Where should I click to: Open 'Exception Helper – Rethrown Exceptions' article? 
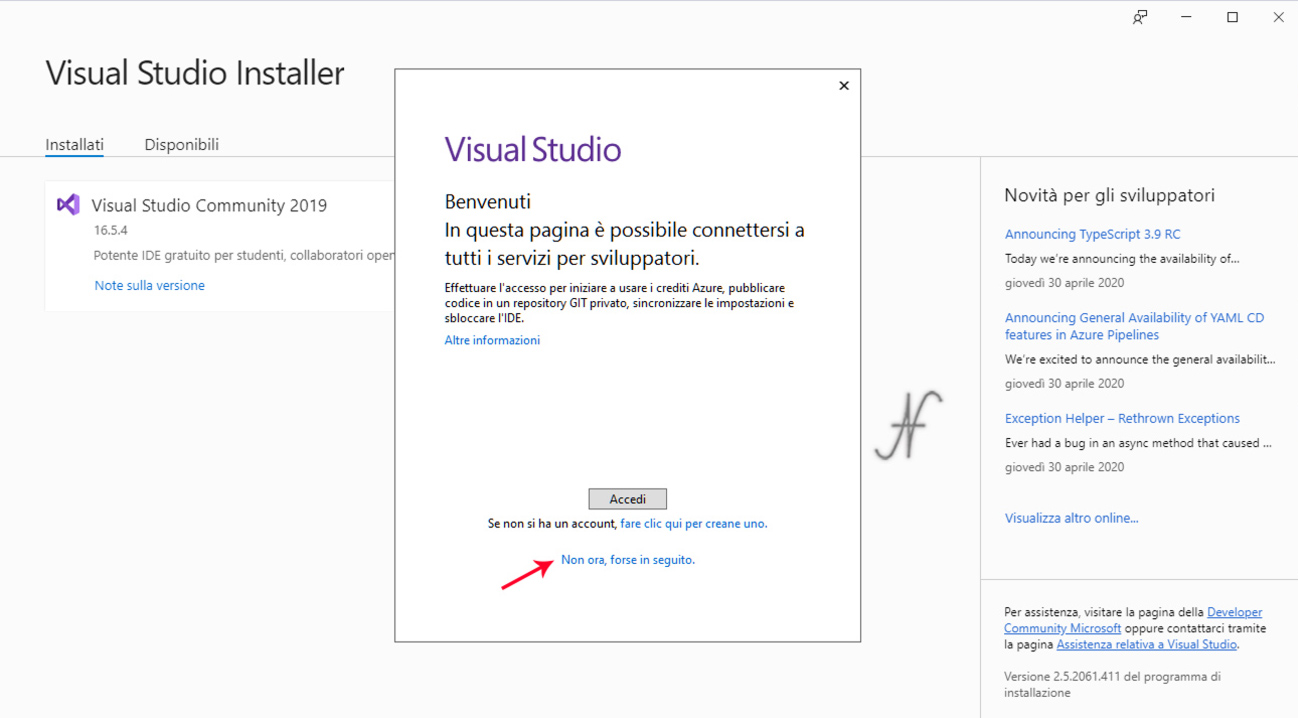[1122, 418]
